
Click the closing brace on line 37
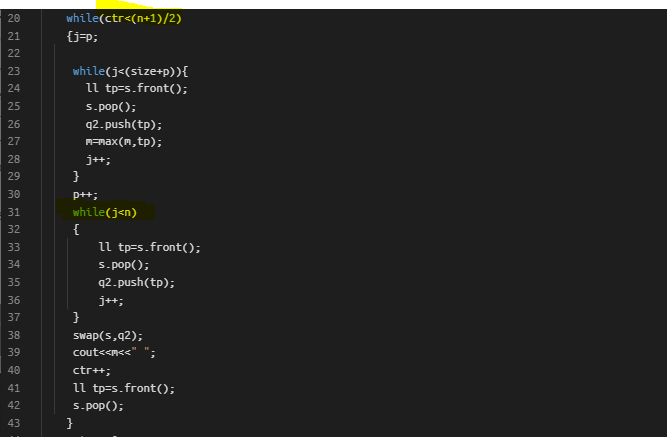coord(76,317)
